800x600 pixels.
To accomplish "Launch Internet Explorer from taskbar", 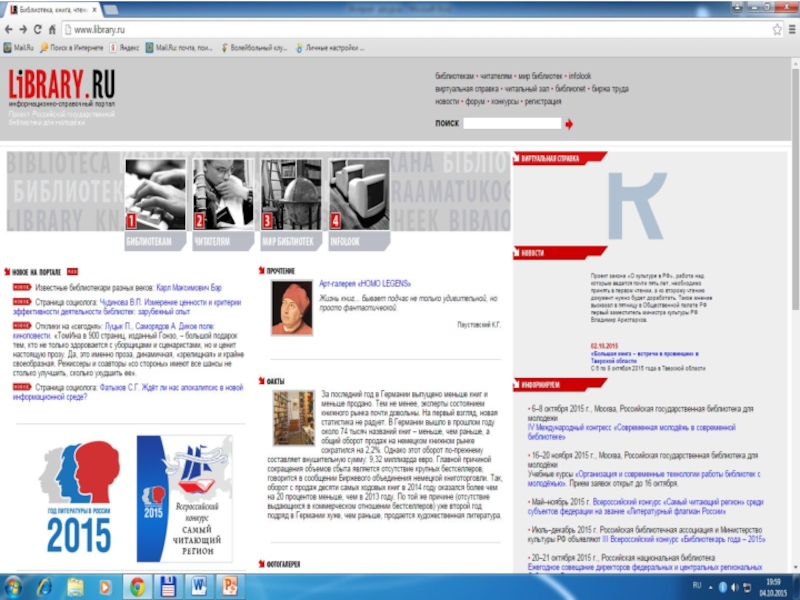I will (x=44, y=587).
